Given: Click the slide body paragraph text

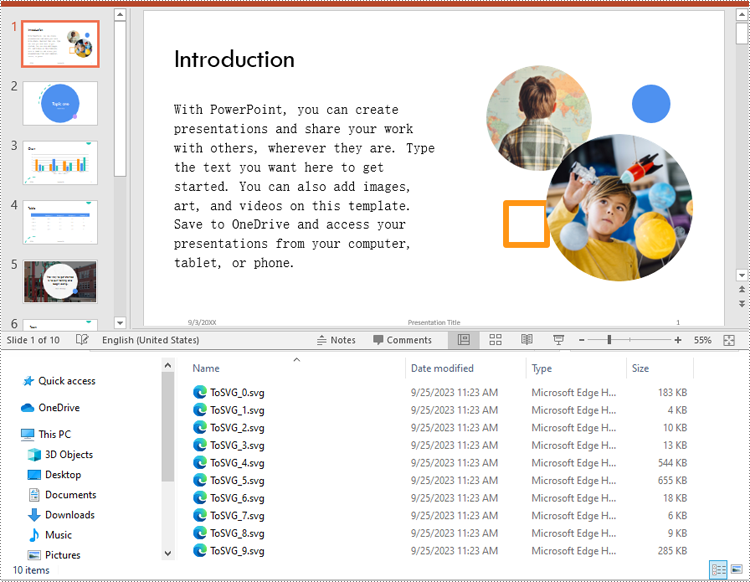Looking at the screenshot, I should [x=304, y=186].
